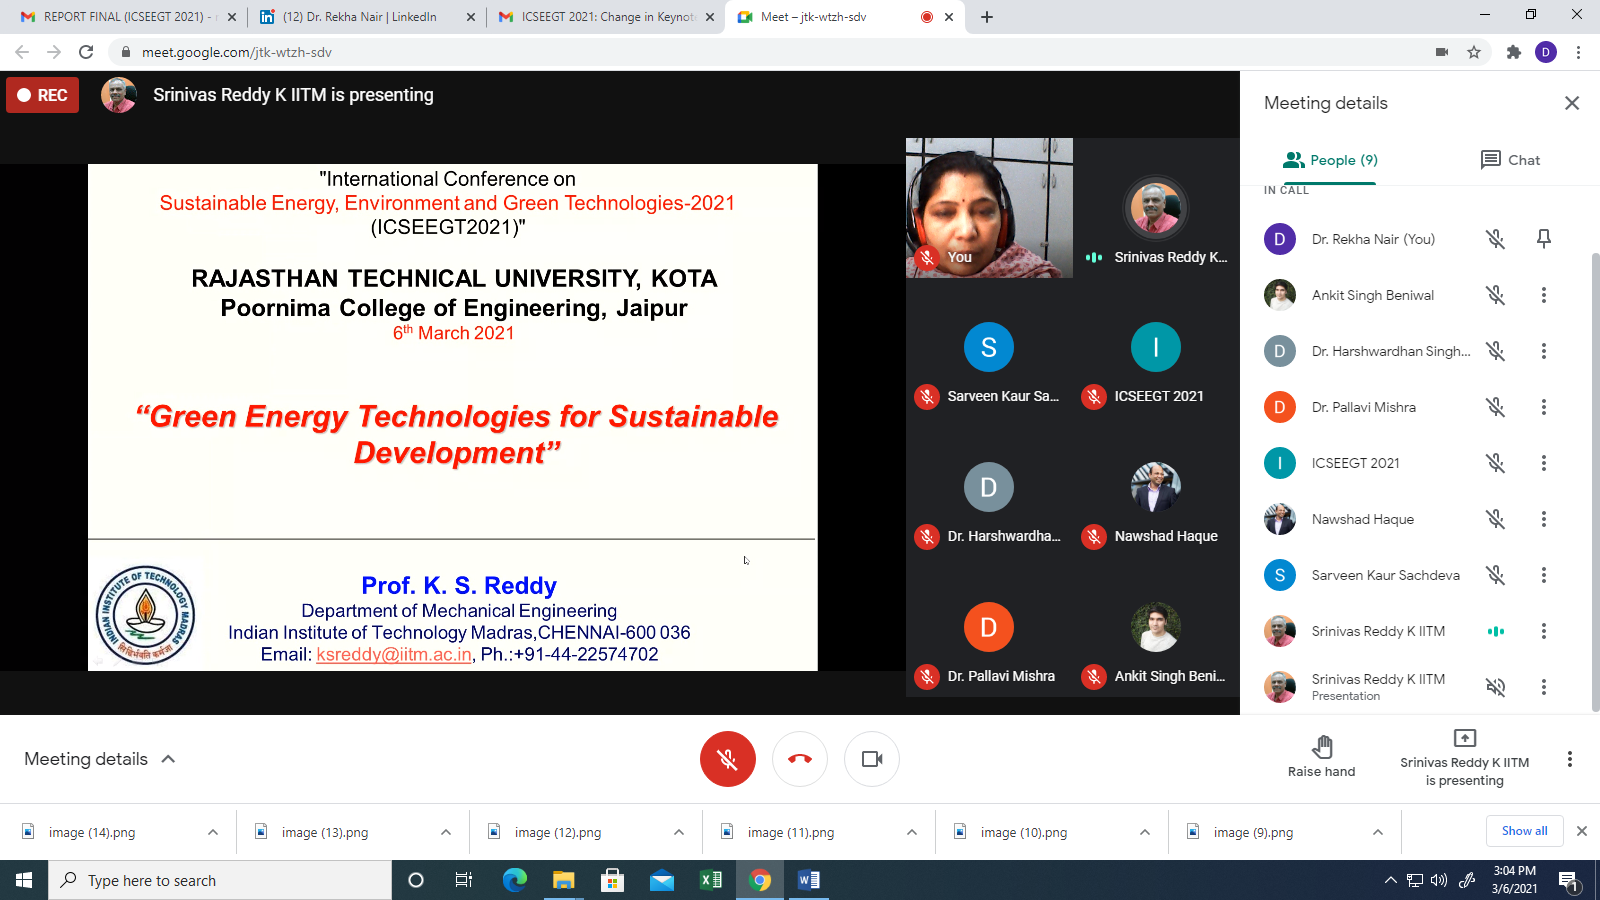The width and height of the screenshot is (1600, 900).
Task: Open options for Srinivas Reddy Presentation entry
Action: [x=1543, y=687]
